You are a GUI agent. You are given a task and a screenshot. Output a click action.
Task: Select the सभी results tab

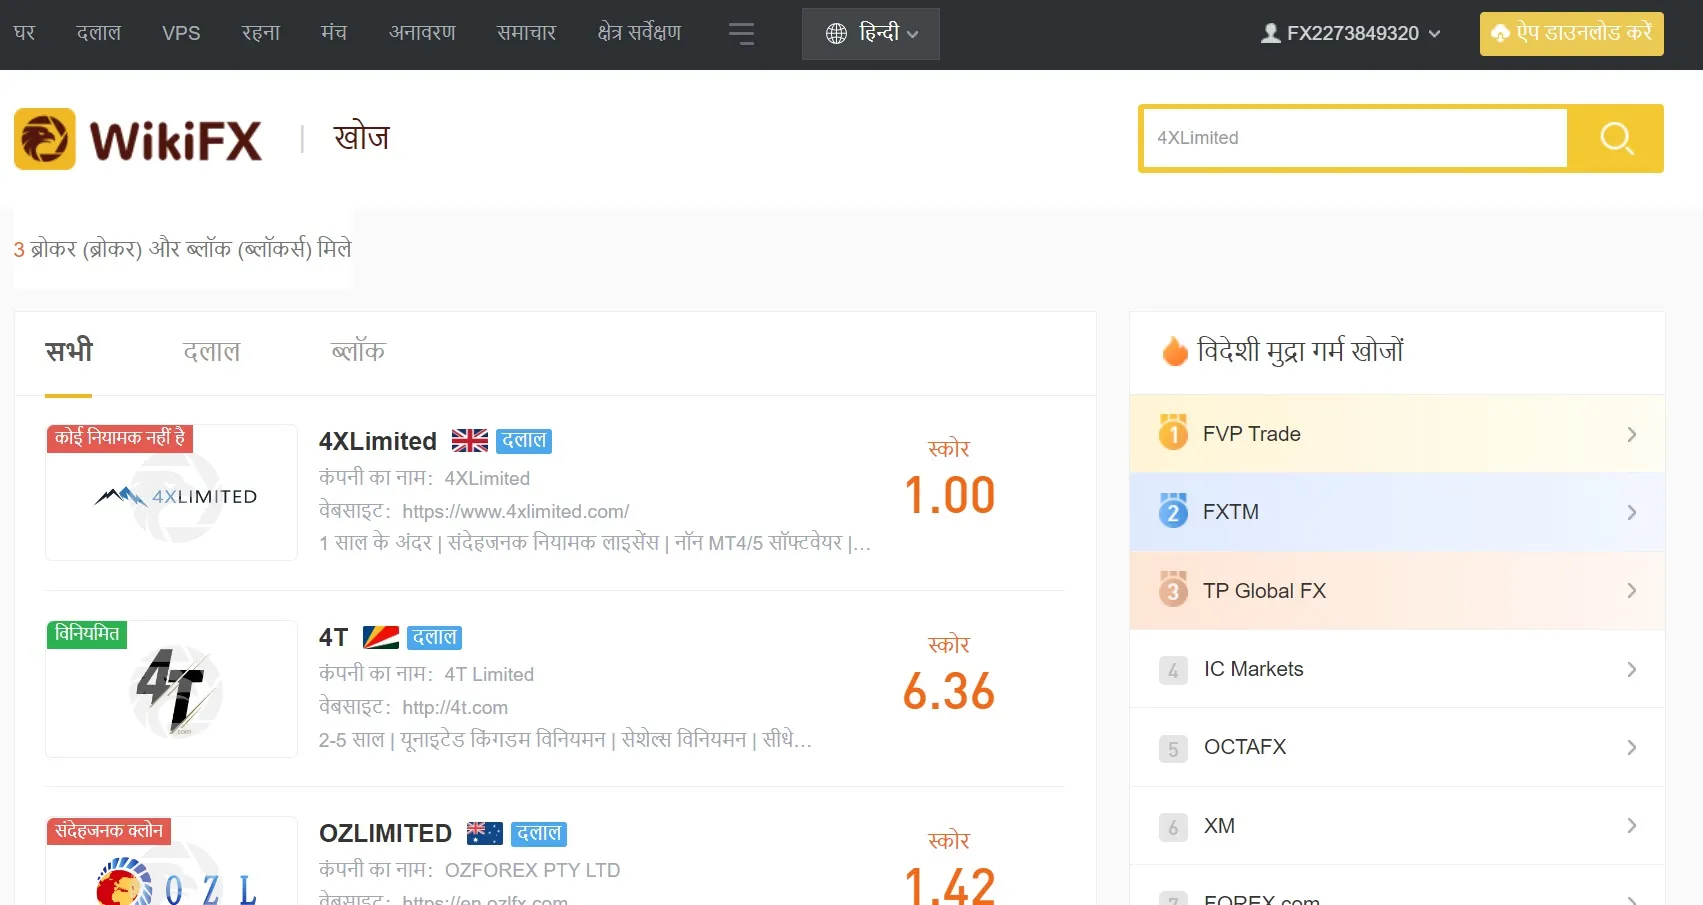click(x=69, y=351)
